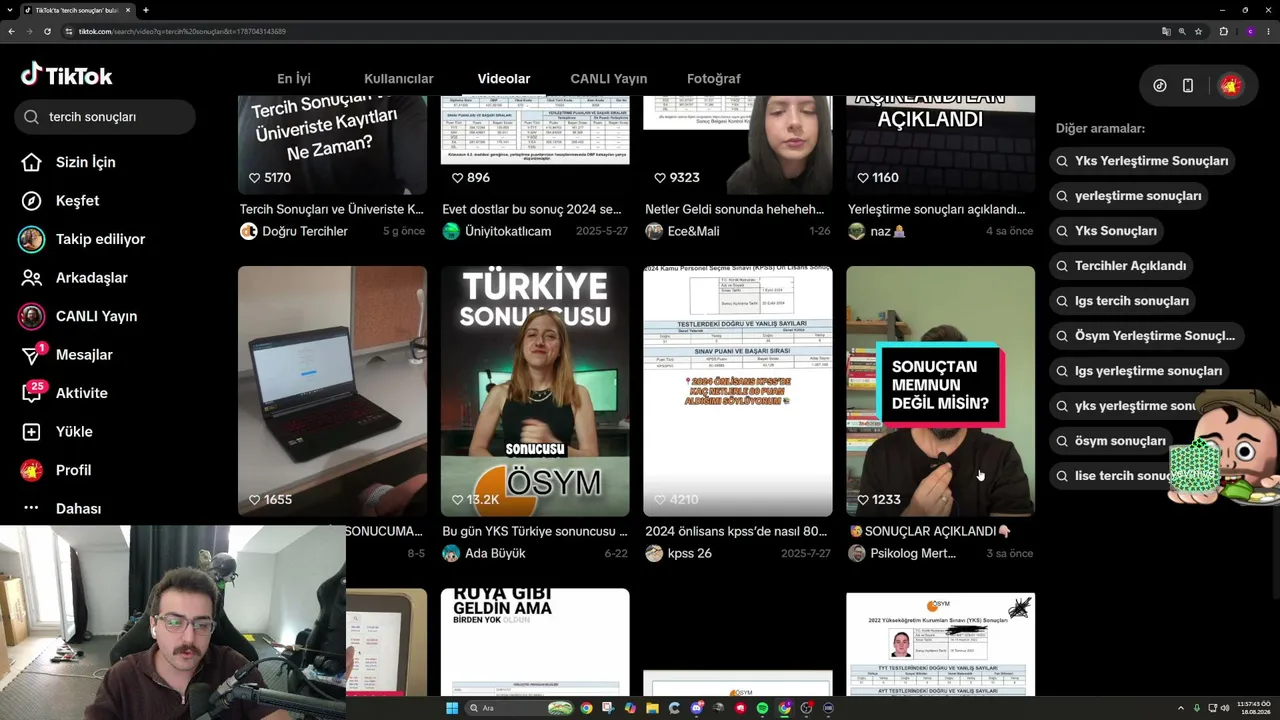Open the RÜYA GİBİ GELDİN AMA video
This screenshot has height=720, width=1280.
pyautogui.click(x=535, y=642)
